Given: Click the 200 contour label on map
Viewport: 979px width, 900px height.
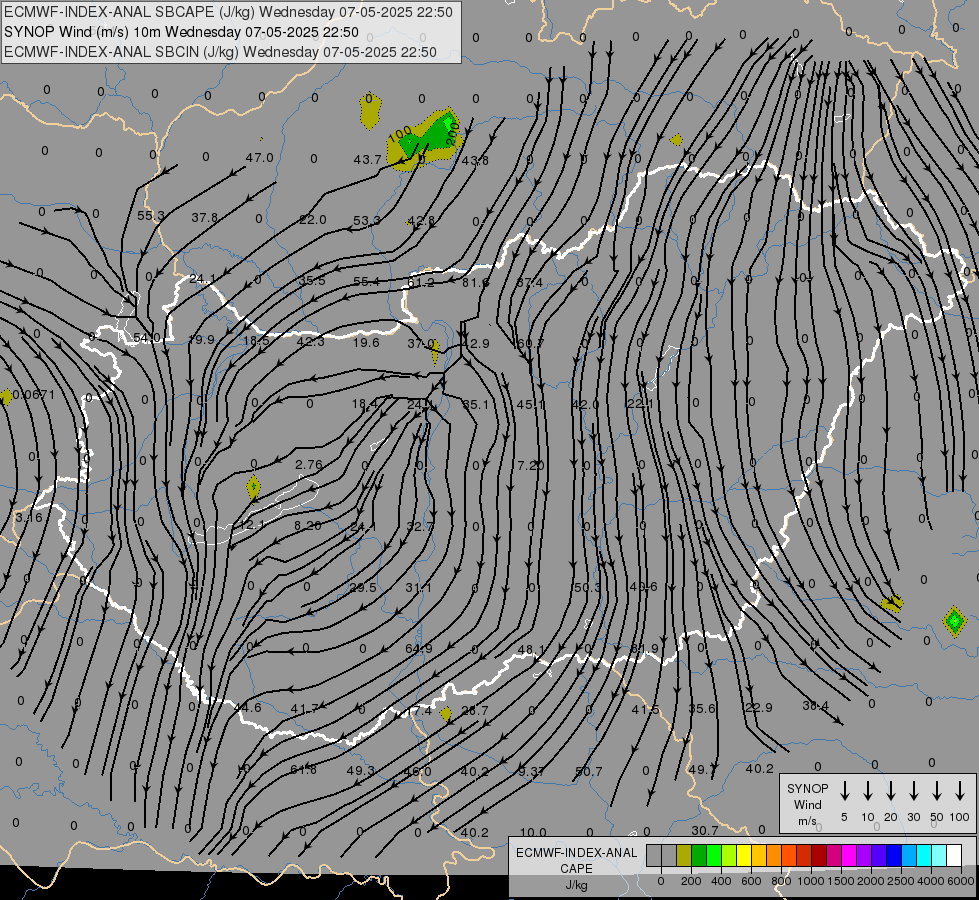Looking at the screenshot, I should (x=453, y=133).
